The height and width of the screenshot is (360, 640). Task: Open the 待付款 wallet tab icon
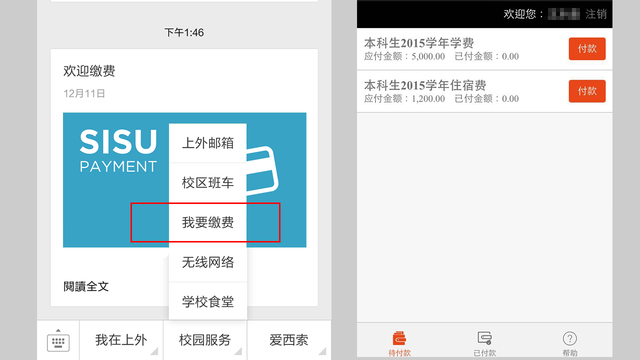click(399, 338)
